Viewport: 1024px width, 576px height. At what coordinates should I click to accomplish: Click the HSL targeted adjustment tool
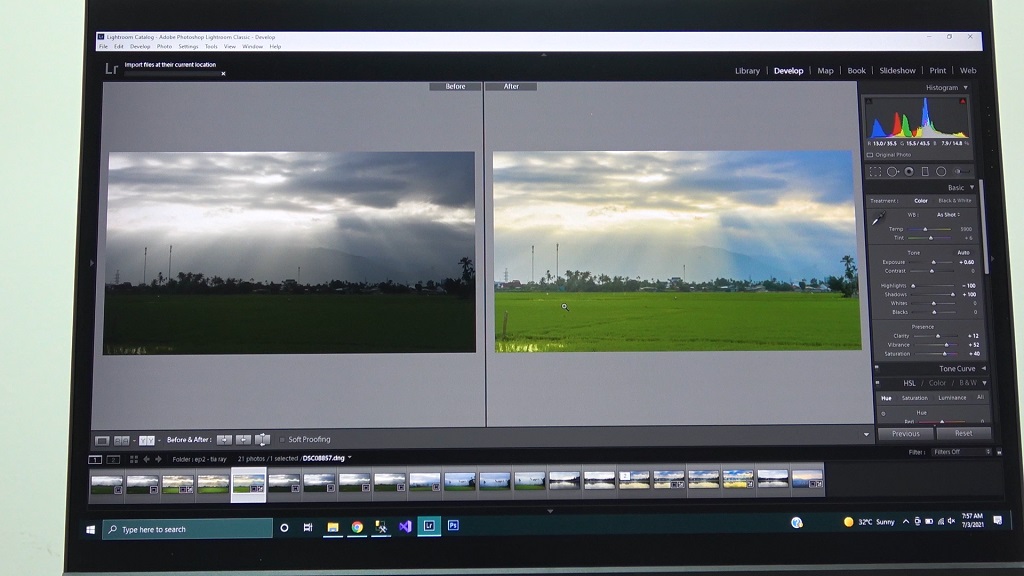[884, 413]
